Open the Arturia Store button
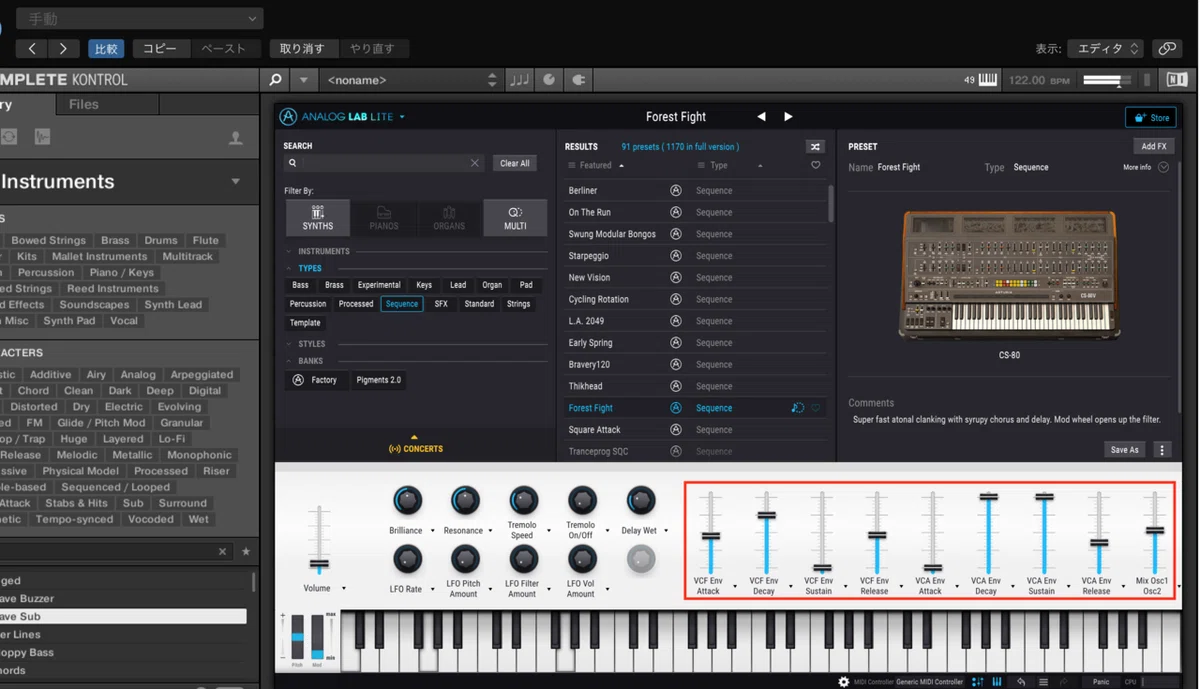1200x689 pixels. point(1151,117)
